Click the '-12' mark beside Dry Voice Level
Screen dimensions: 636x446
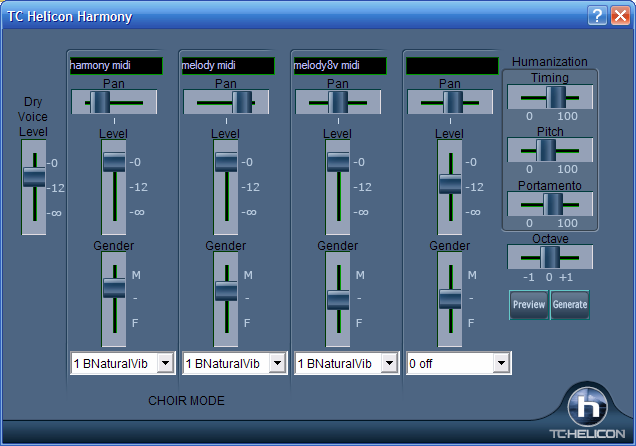pos(56,188)
